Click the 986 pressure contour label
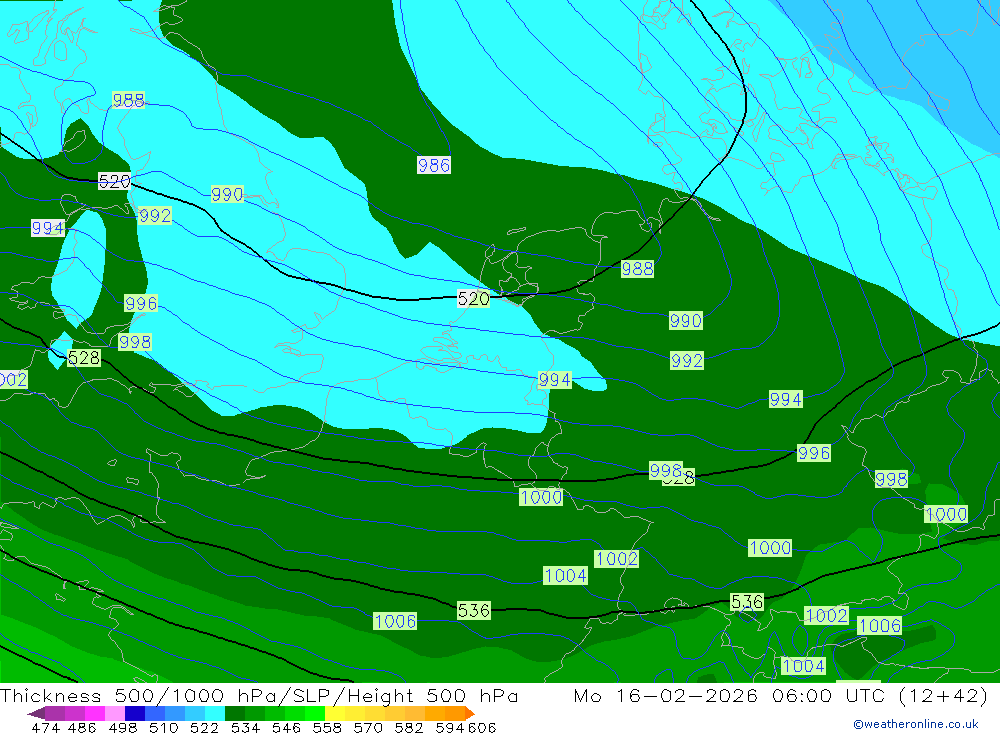The width and height of the screenshot is (1000, 733). tap(434, 165)
